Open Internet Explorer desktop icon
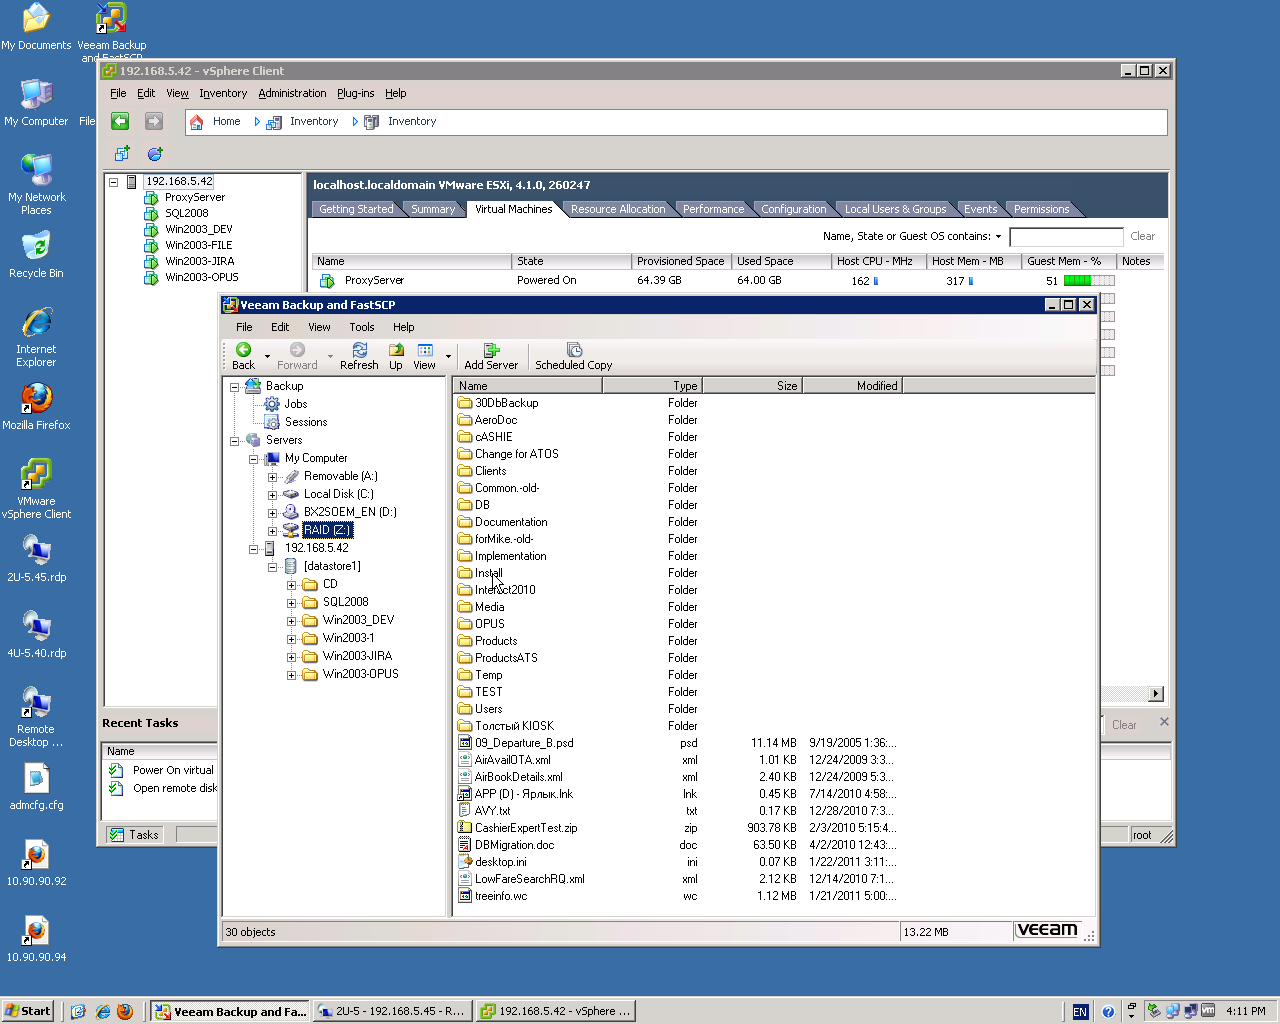This screenshot has height=1024, width=1280. tap(36, 337)
